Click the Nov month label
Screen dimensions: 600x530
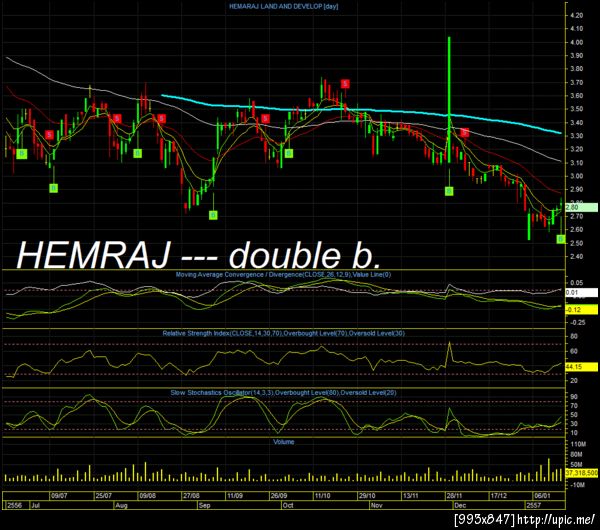(377, 505)
